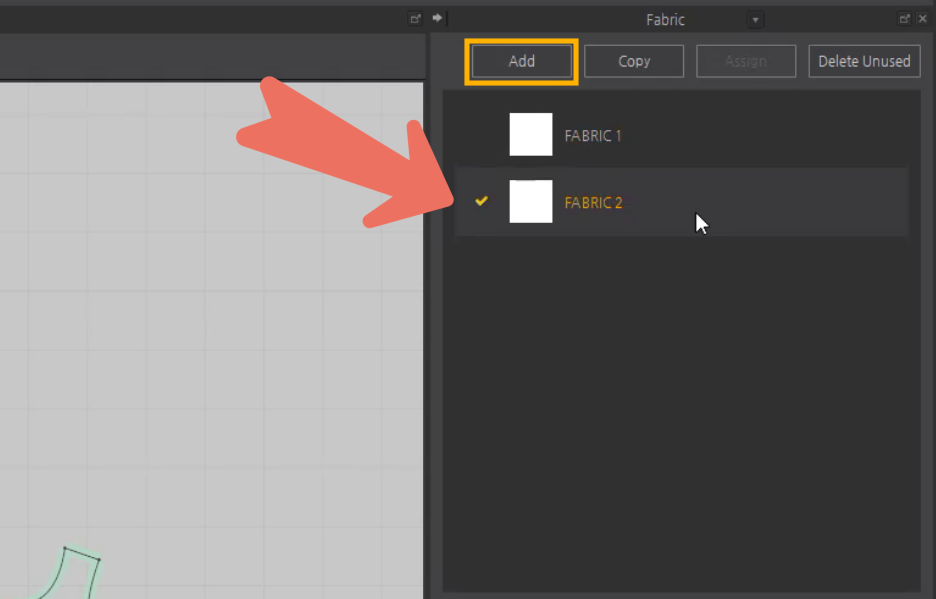
Task: Undock the Fabric panel via popout icon
Action: tap(904, 19)
